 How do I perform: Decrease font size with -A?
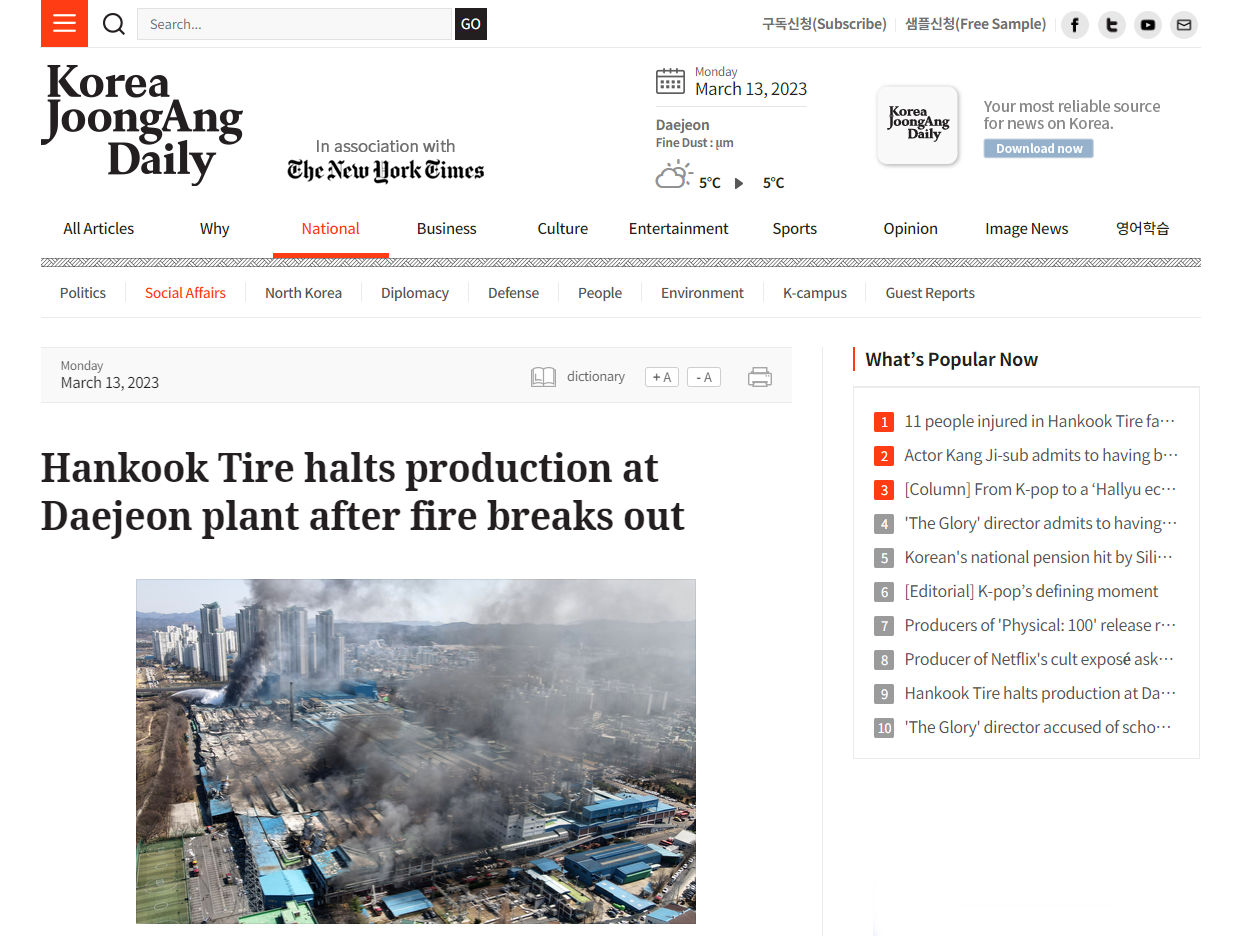tap(704, 377)
